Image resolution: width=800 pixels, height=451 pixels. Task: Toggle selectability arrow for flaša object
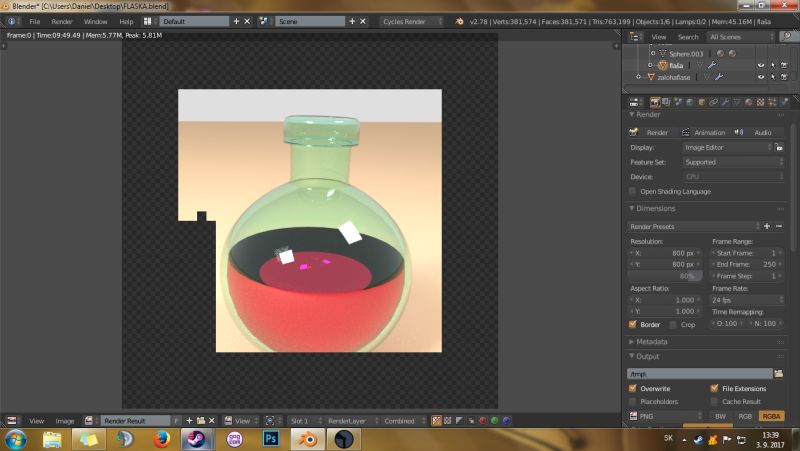(x=772, y=65)
